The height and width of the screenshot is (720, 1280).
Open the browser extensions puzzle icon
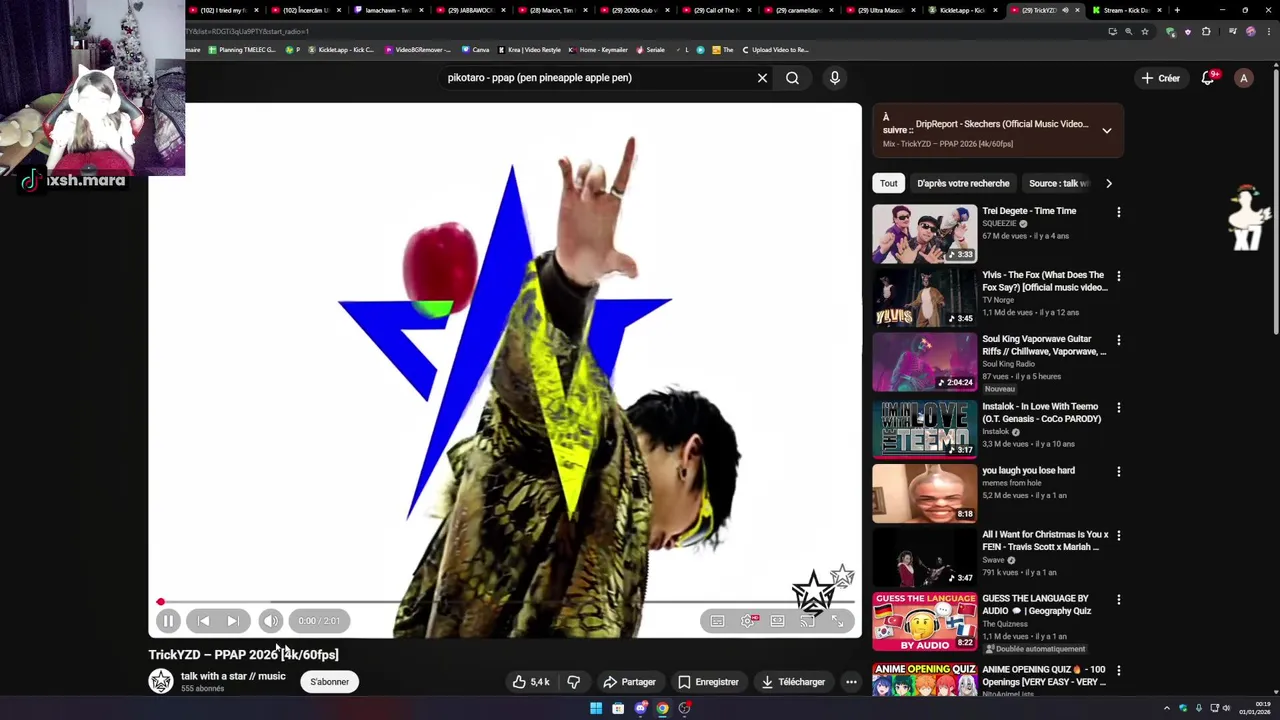pyautogui.click(x=1206, y=31)
